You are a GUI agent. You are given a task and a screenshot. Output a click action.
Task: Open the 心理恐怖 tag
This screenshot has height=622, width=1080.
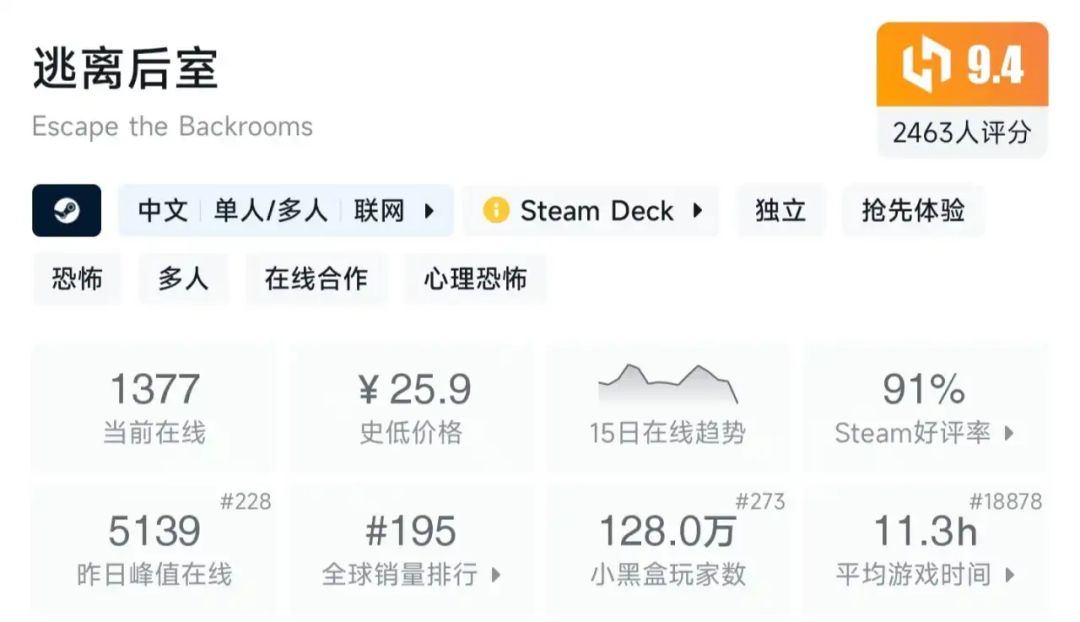click(475, 279)
